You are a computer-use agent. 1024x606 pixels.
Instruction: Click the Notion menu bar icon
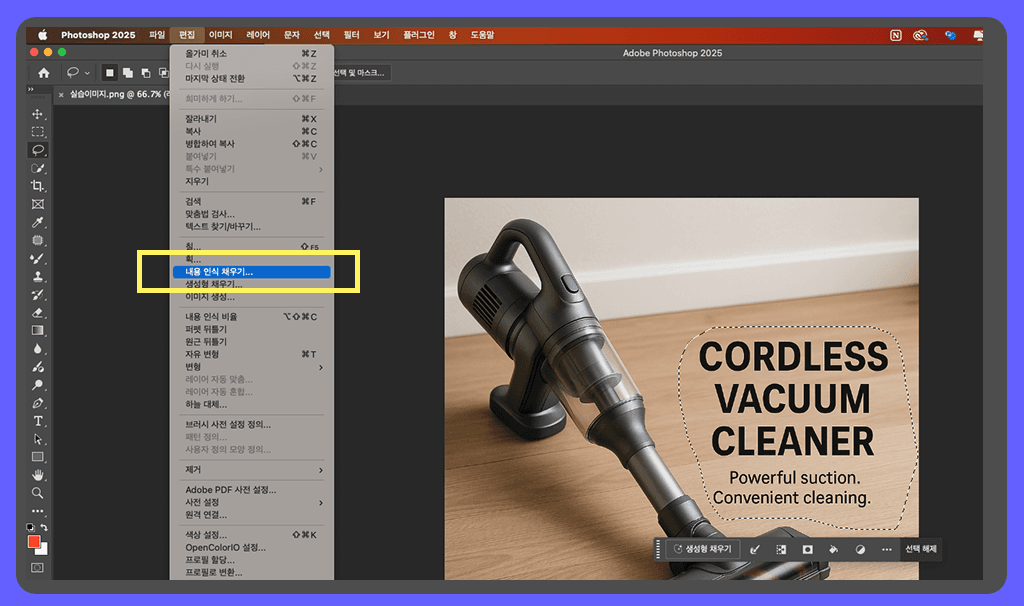896,35
